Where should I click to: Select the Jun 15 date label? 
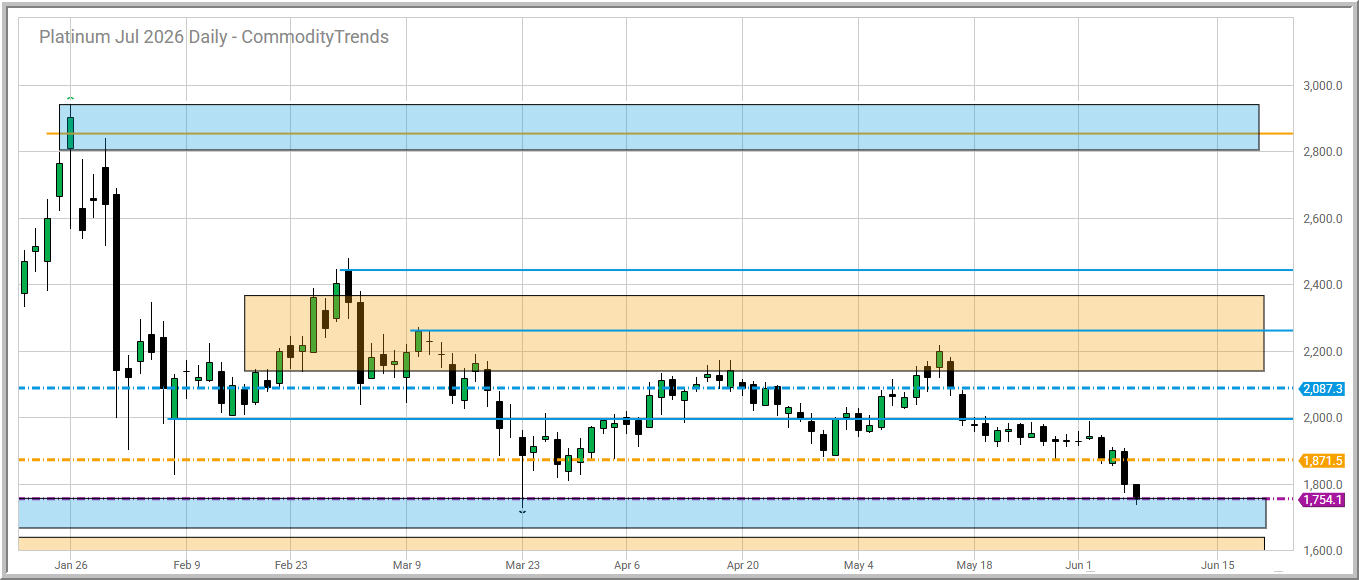[1217, 565]
